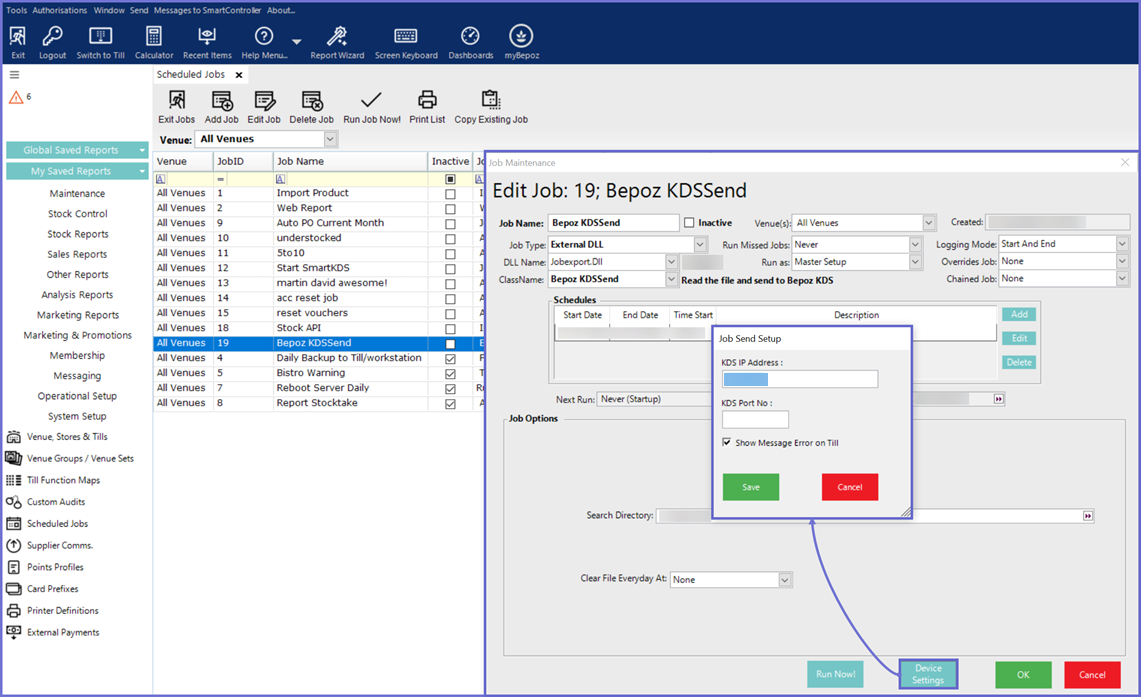The width and height of the screenshot is (1141, 697).
Task: Click the green Save button
Action: tap(750, 487)
